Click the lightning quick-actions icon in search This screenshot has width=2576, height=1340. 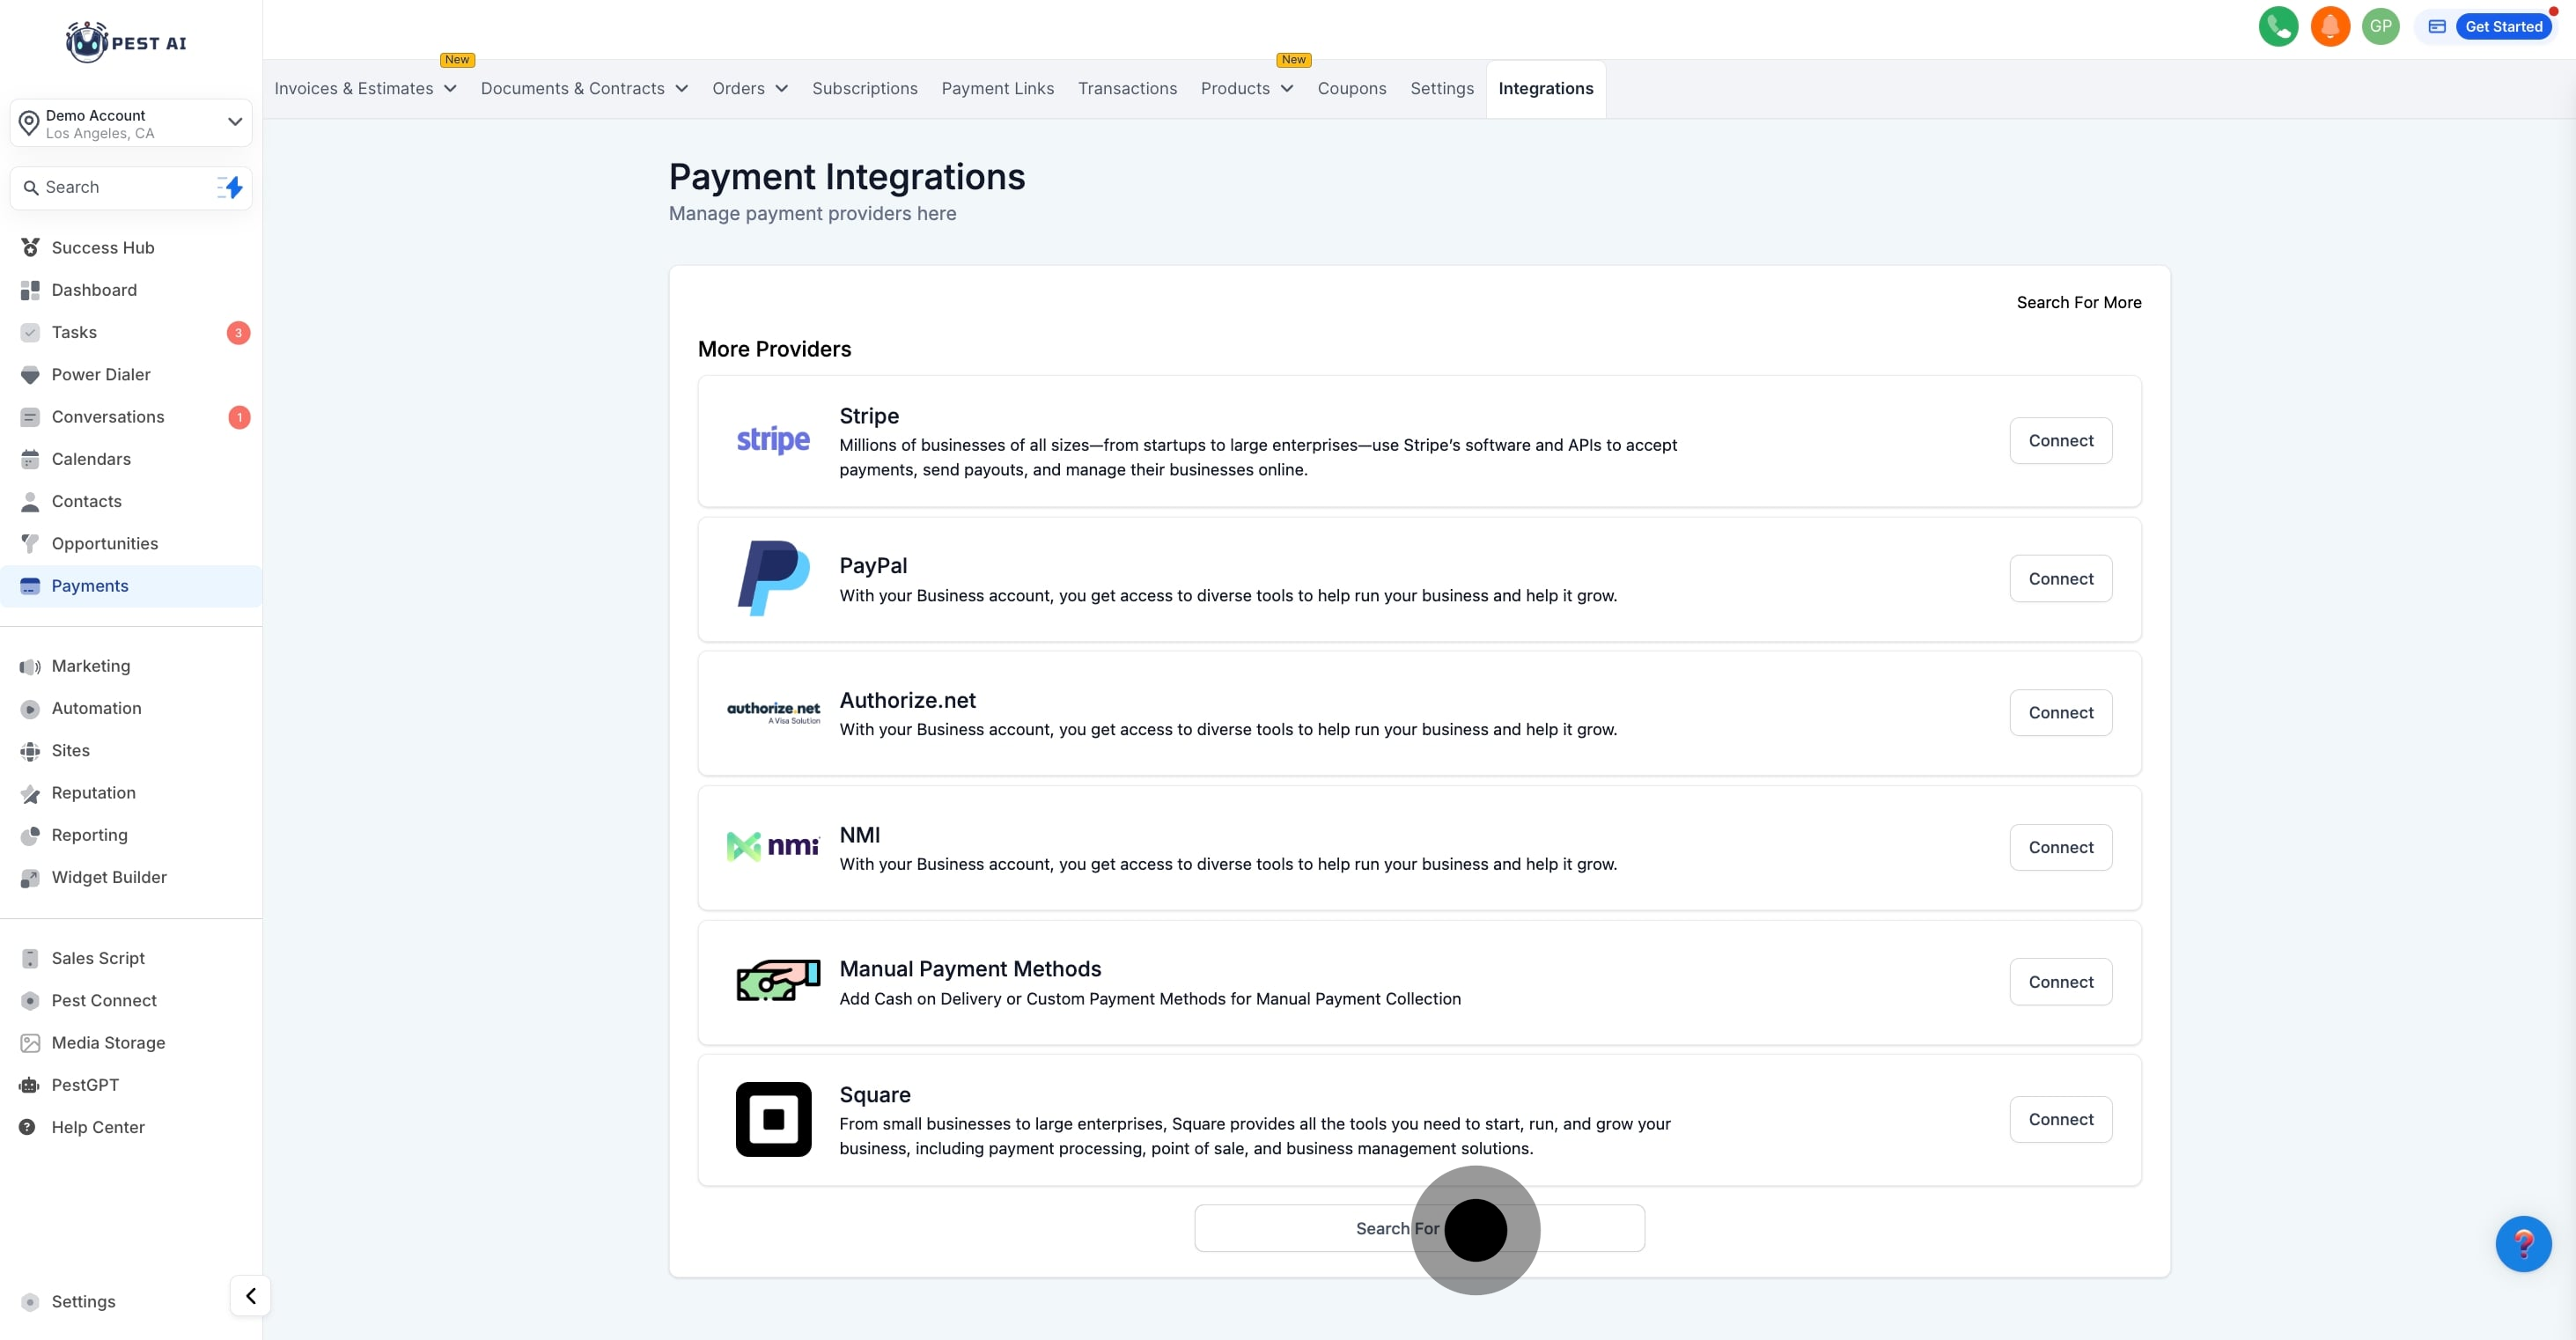tap(232, 187)
